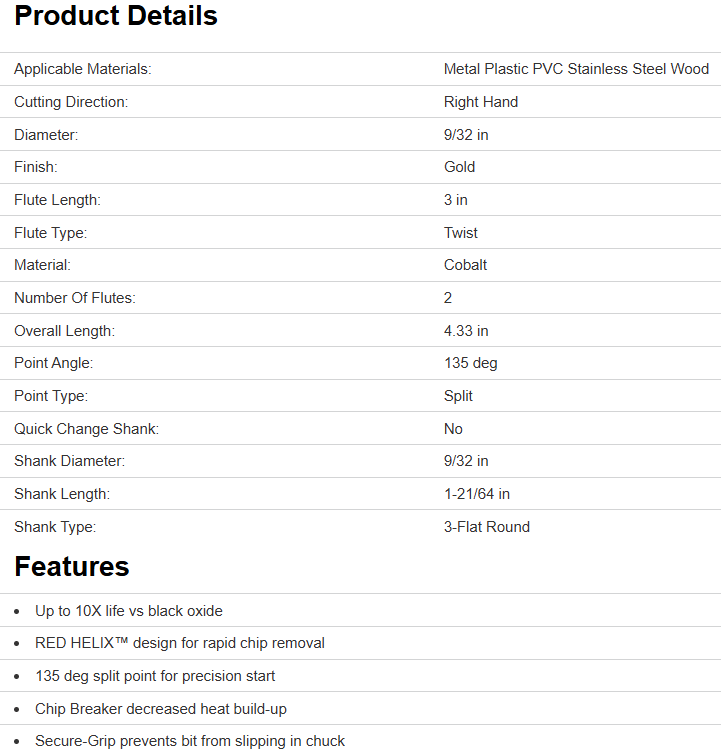Screen dimensions: 721x752
Task: Click the Product Details heading
Action: pyautogui.click(x=116, y=17)
